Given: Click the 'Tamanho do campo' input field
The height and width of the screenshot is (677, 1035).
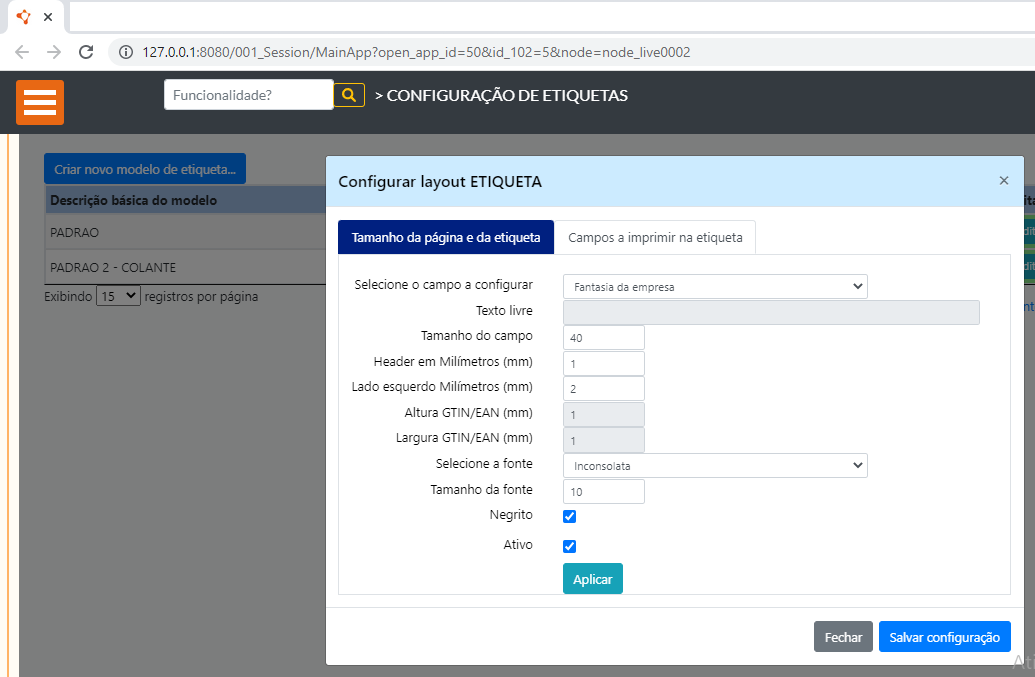Looking at the screenshot, I should 604,338.
